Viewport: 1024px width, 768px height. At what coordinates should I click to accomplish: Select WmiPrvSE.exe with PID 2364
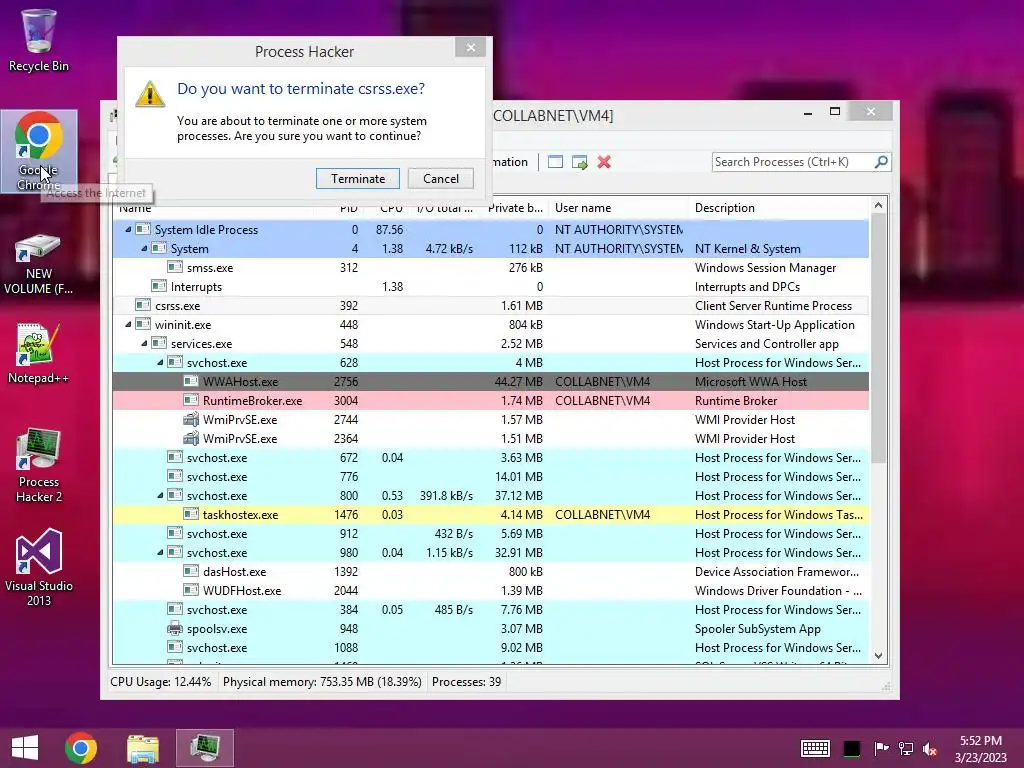(490, 438)
